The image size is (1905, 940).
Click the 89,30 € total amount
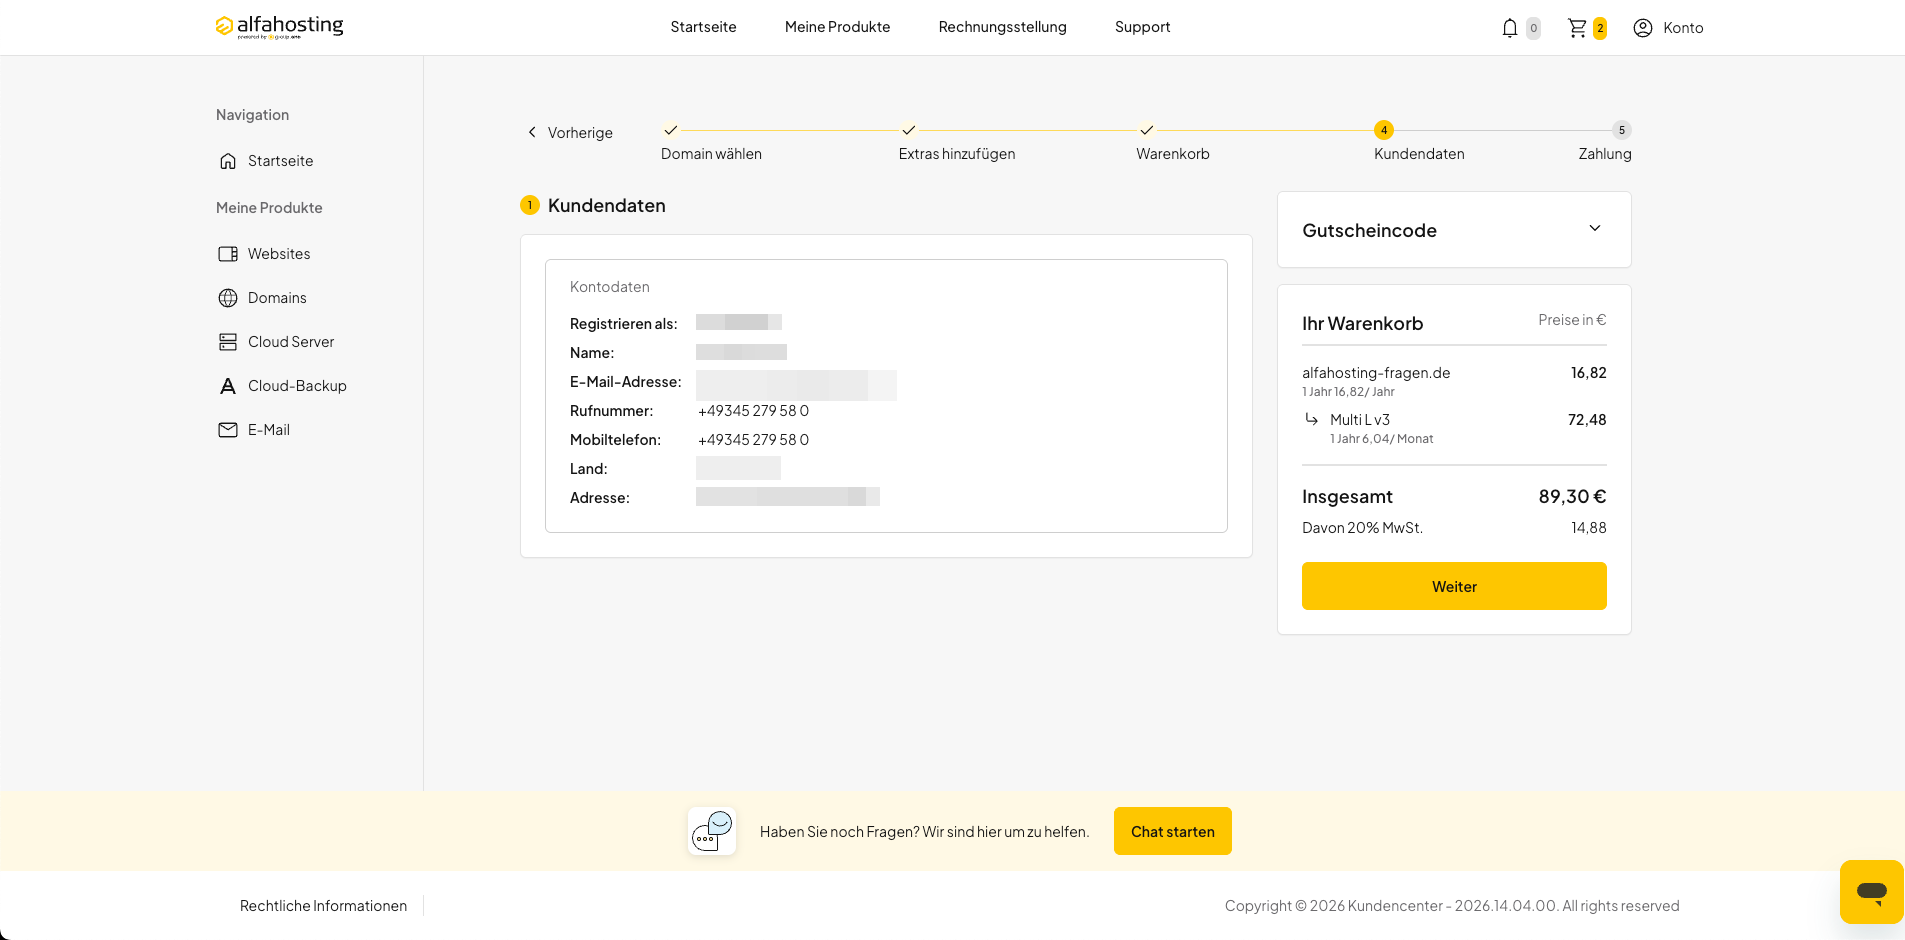click(1572, 497)
